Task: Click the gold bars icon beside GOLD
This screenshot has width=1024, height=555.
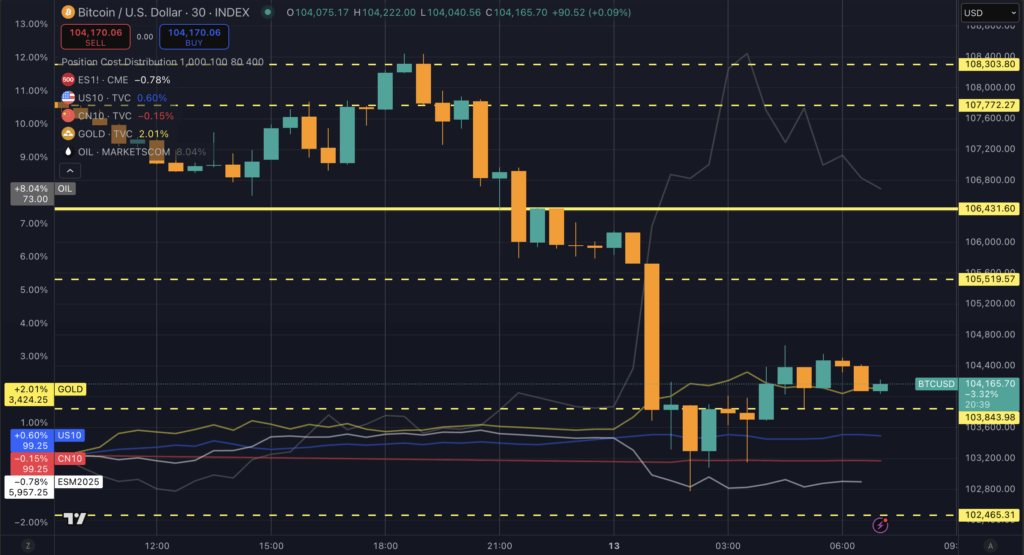Action: [x=68, y=134]
